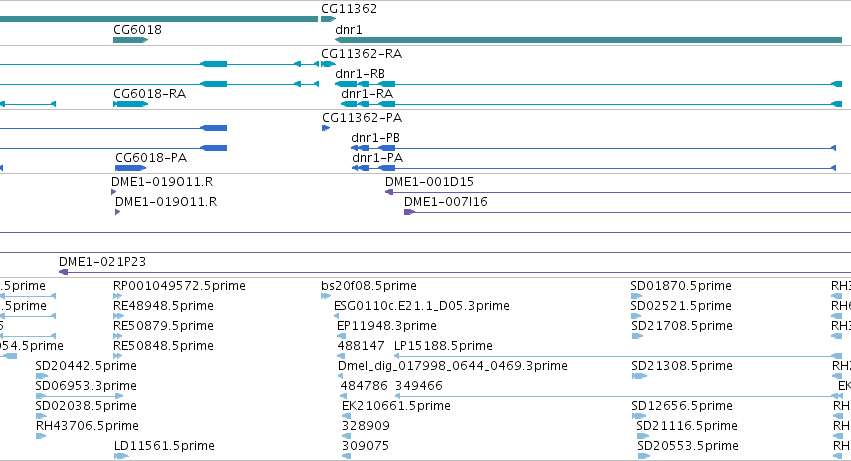Select the SD20442.5prime EST
This screenshot has width=851, height=461.
(42, 376)
